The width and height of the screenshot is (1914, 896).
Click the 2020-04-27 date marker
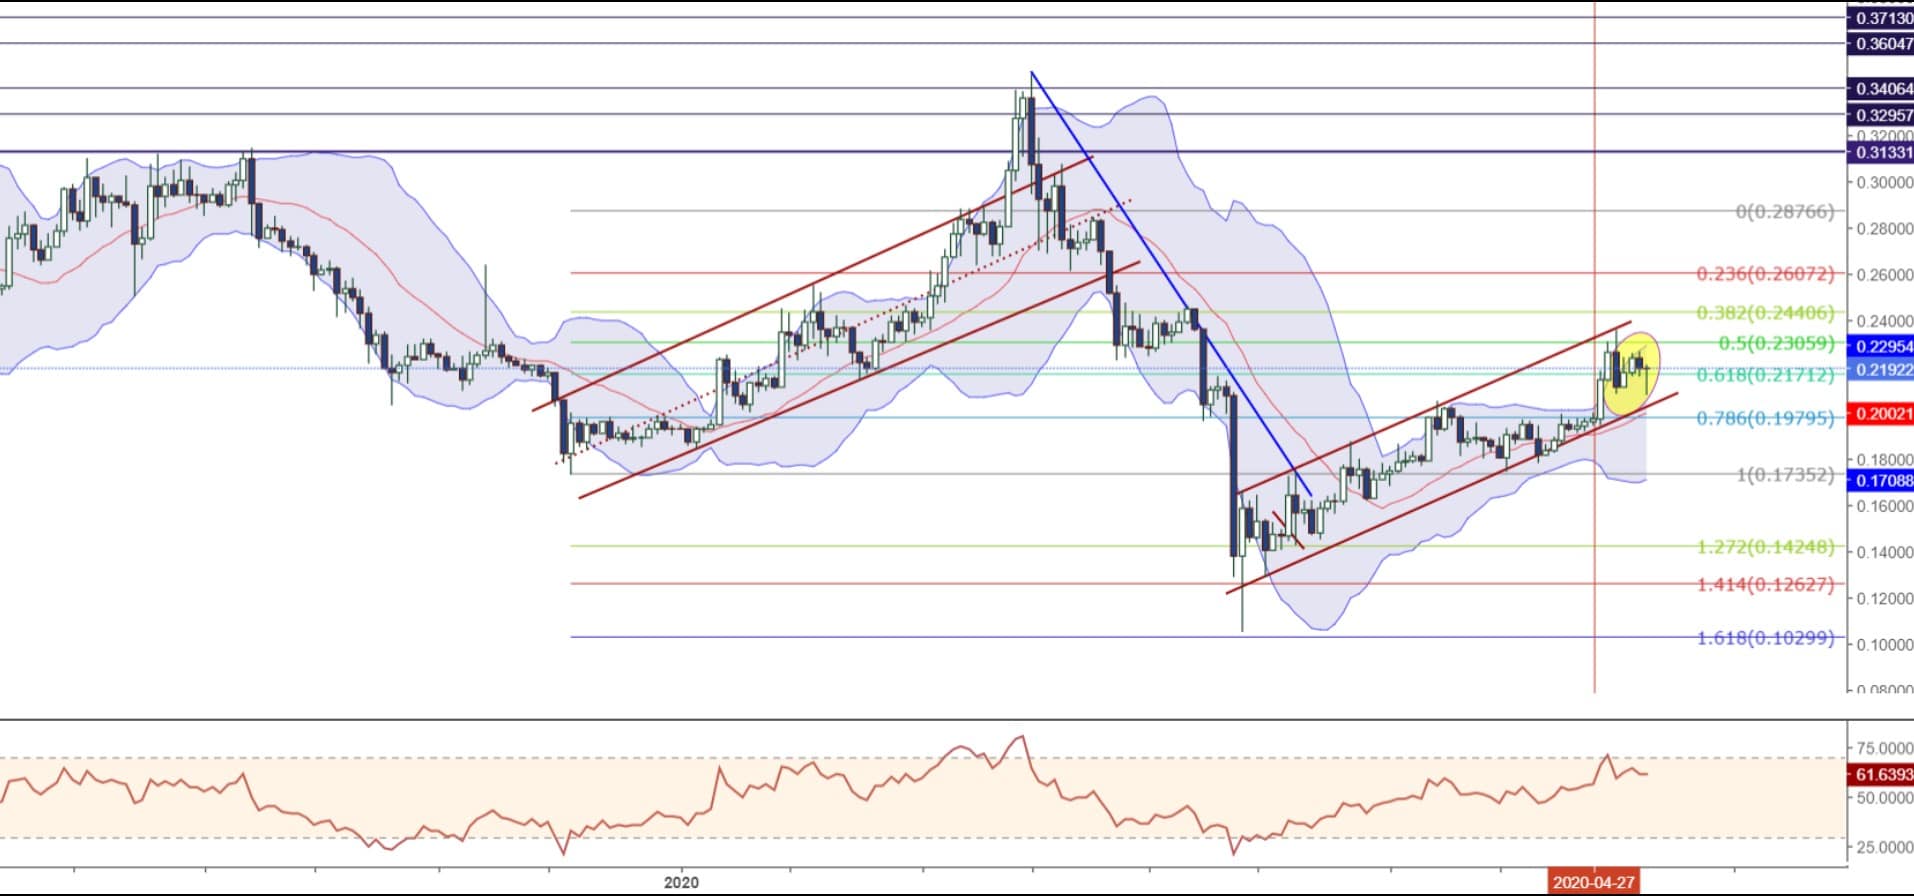(1593, 882)
